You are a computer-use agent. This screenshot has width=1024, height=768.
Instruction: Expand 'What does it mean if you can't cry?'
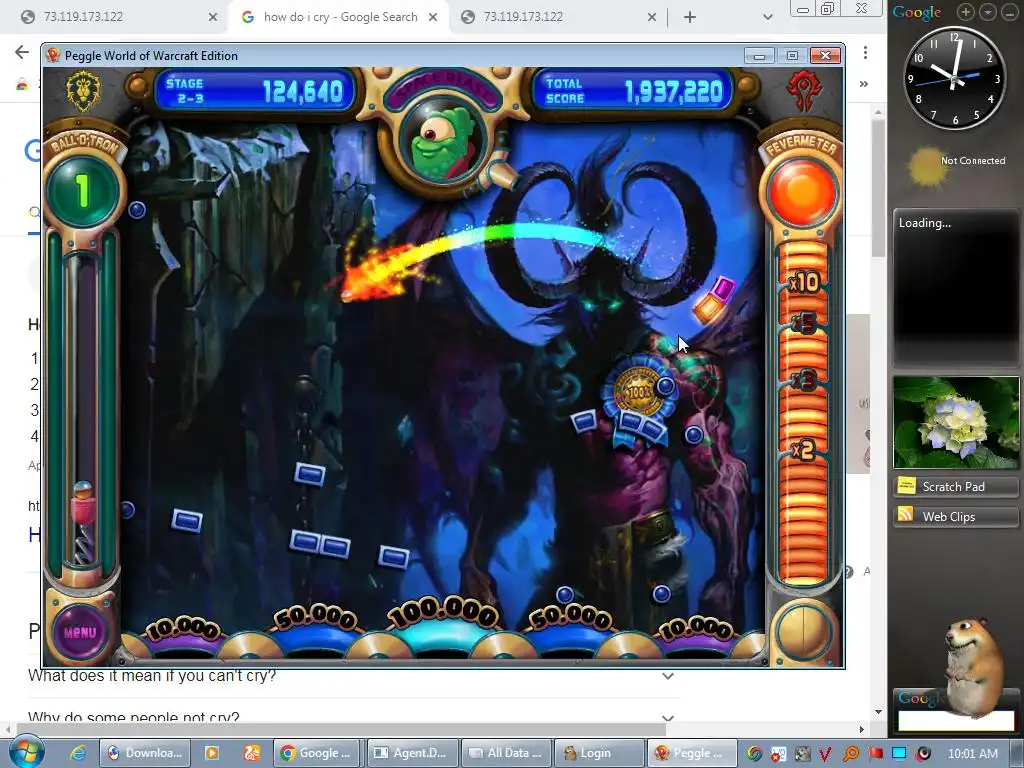tap(667, 676)
